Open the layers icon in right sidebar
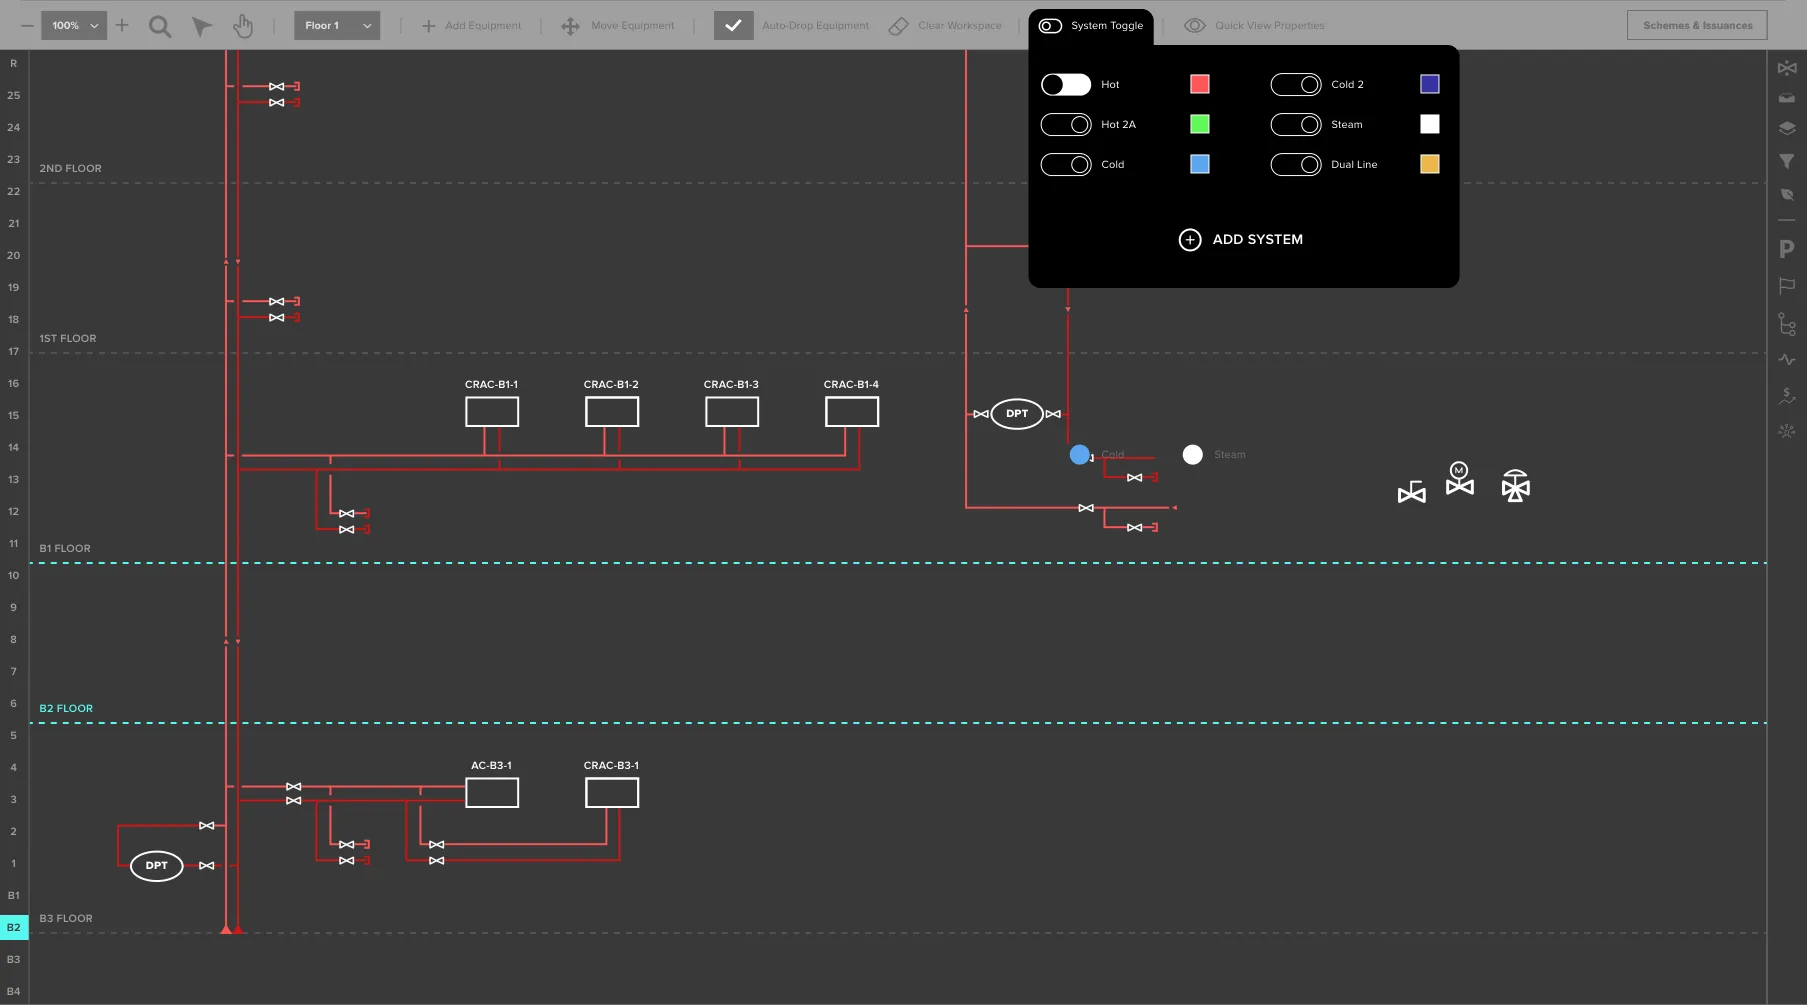Screen dimensions: 1807x1005 (1787, 128)
